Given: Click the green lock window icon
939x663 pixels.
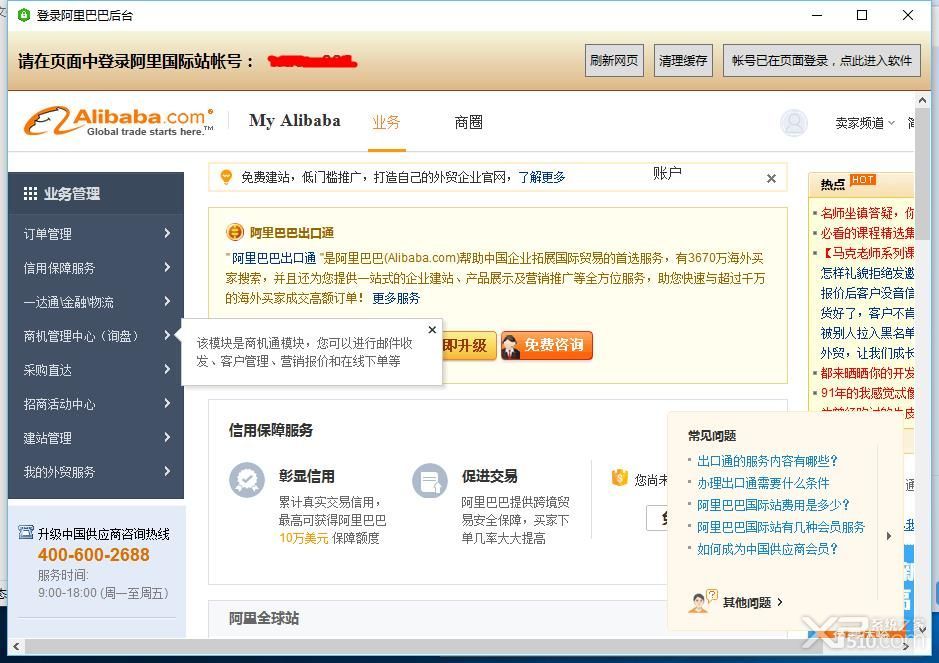Looking at the screenshot, I should click(23, 15).
